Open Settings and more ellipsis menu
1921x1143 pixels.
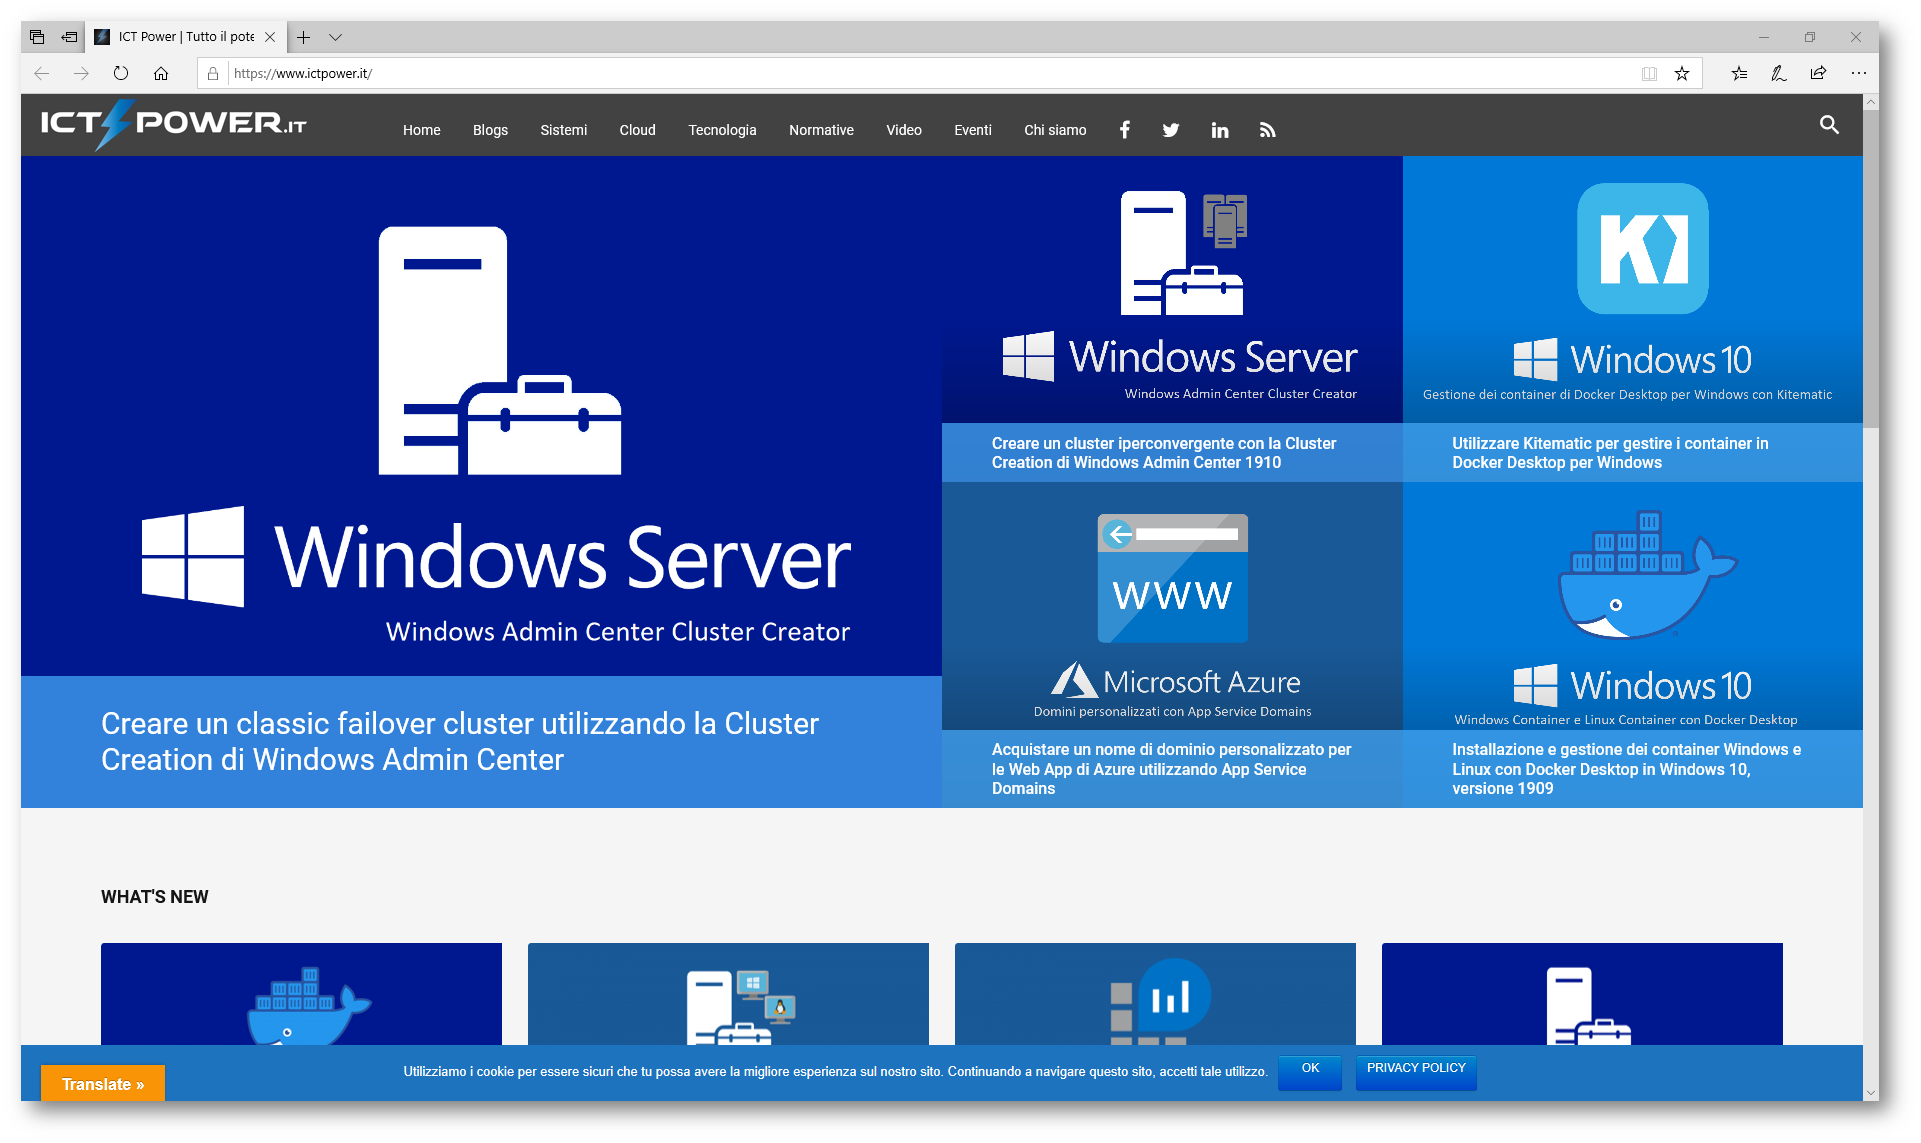coord(1858,73)
